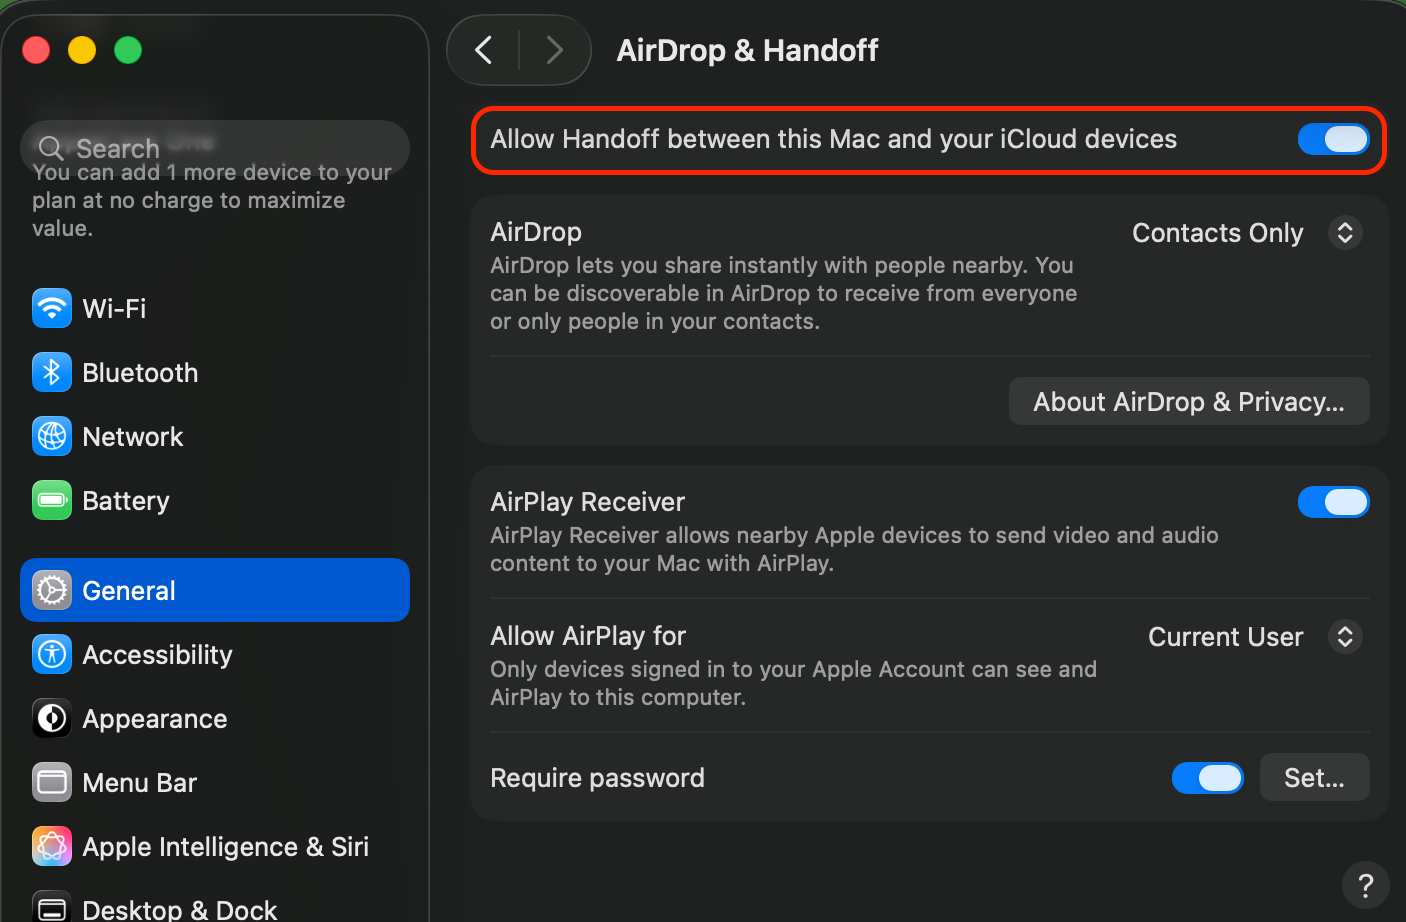Close the window with red button
The image size is (1406, 922).
click(x=36, y=50)
